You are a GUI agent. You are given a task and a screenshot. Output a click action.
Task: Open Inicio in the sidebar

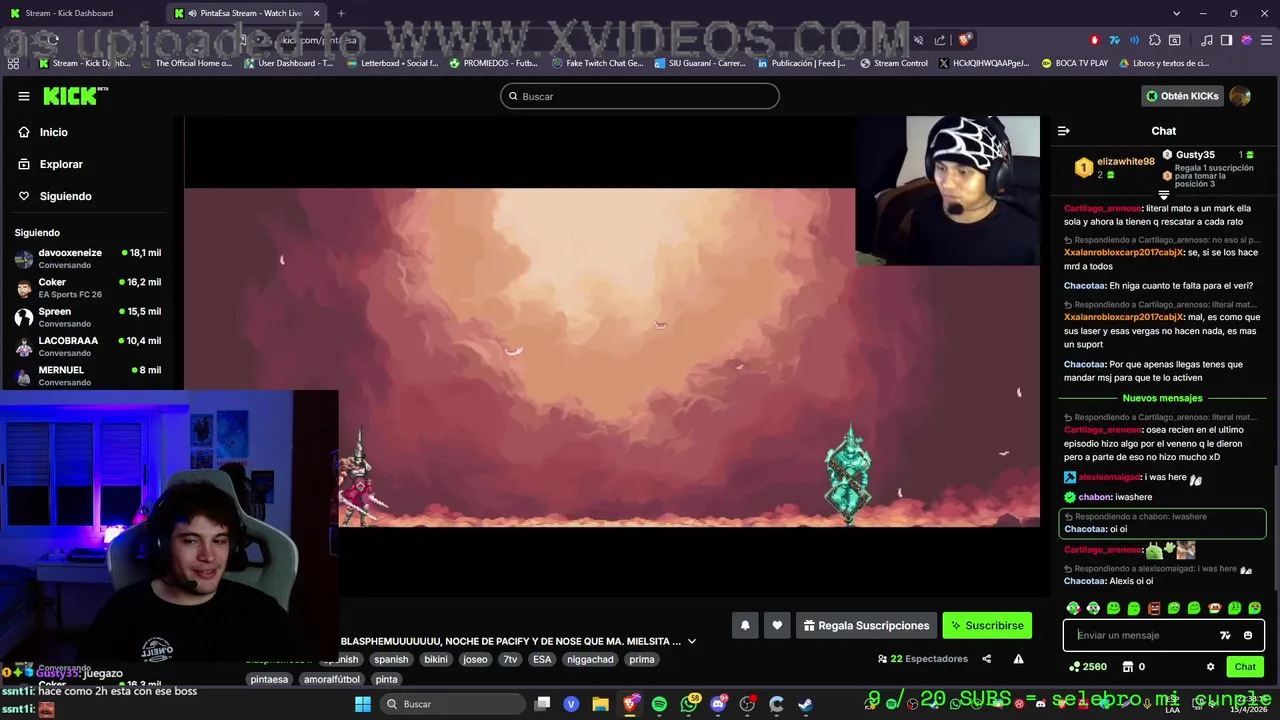pos(43,132)
